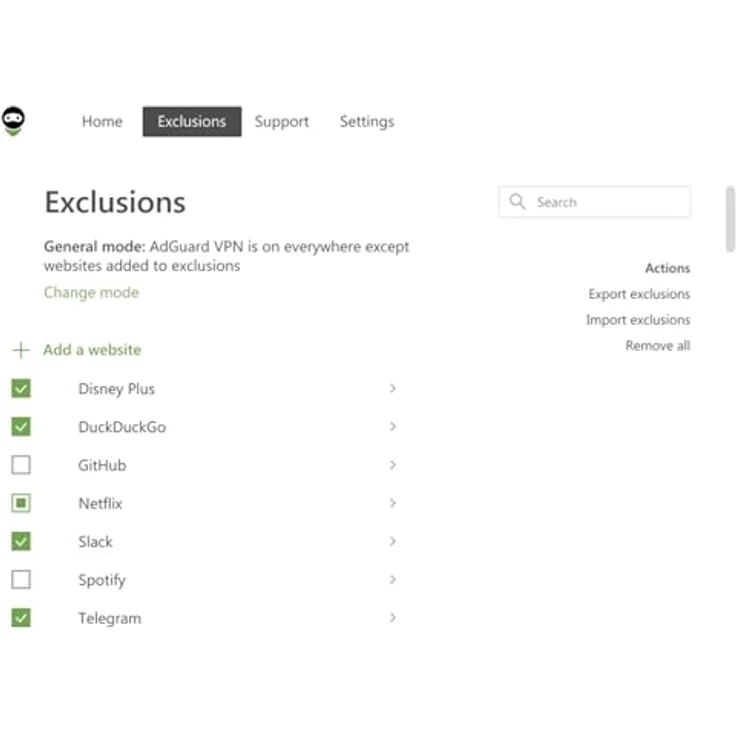Viewport: 736px width, 736px height.
Task: Click the plus icon beside Add a website
Action: (21, 350)
